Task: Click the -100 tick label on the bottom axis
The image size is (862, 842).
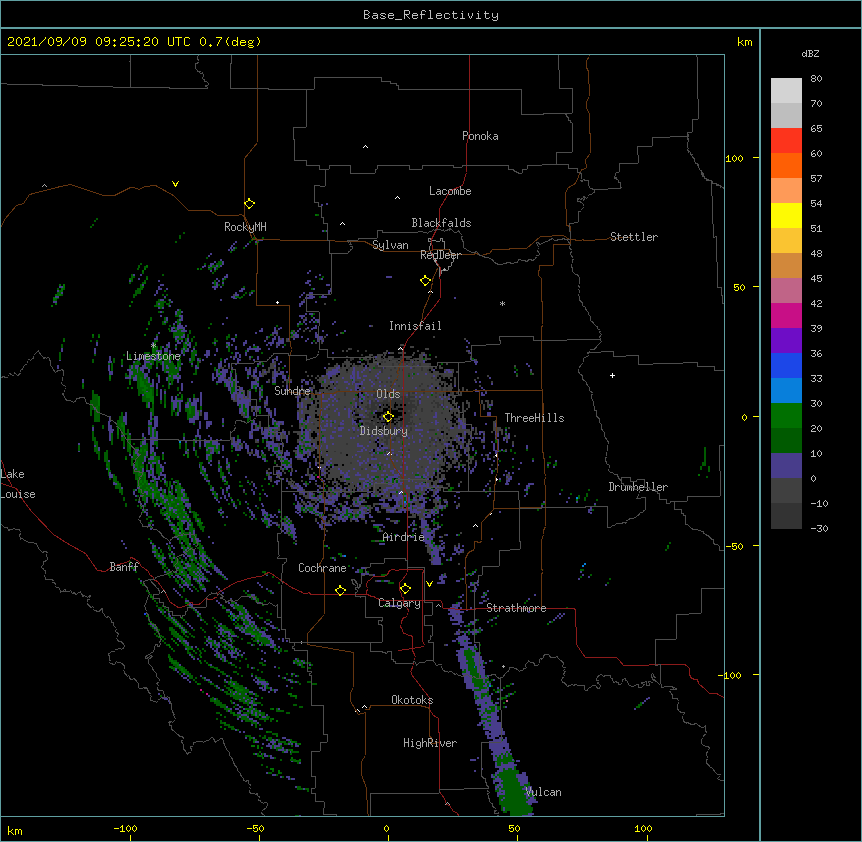Action: 125,828
